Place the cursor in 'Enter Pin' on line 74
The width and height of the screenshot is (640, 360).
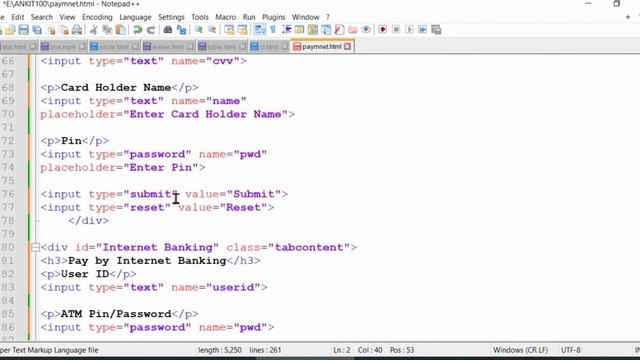[x=160, y=167]
